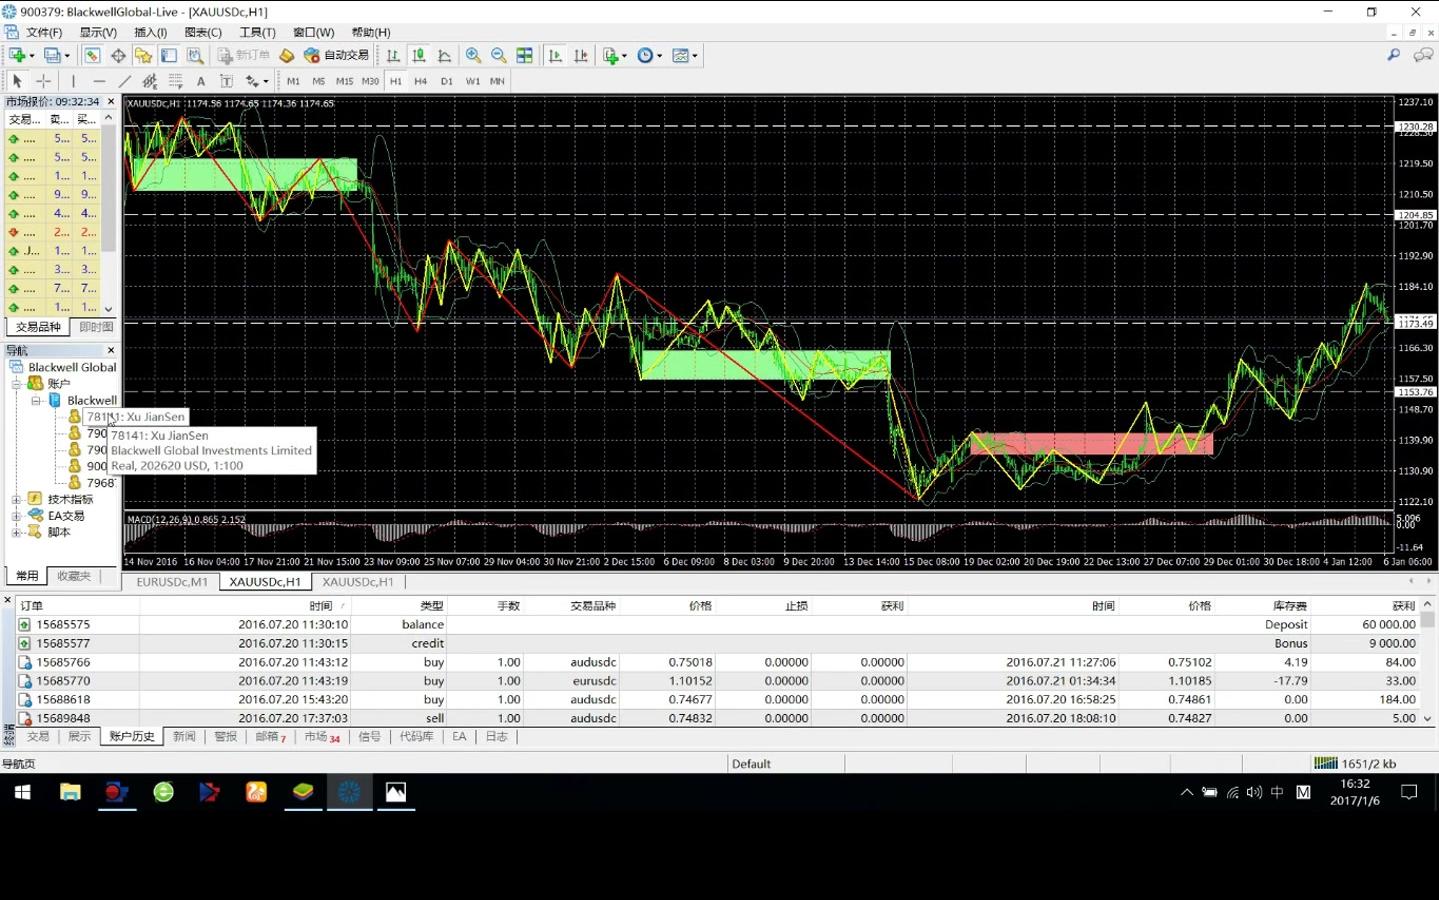Open the indicators list dropdown arrow
The image size is (1439, 900).
click(x=624, y=56)
